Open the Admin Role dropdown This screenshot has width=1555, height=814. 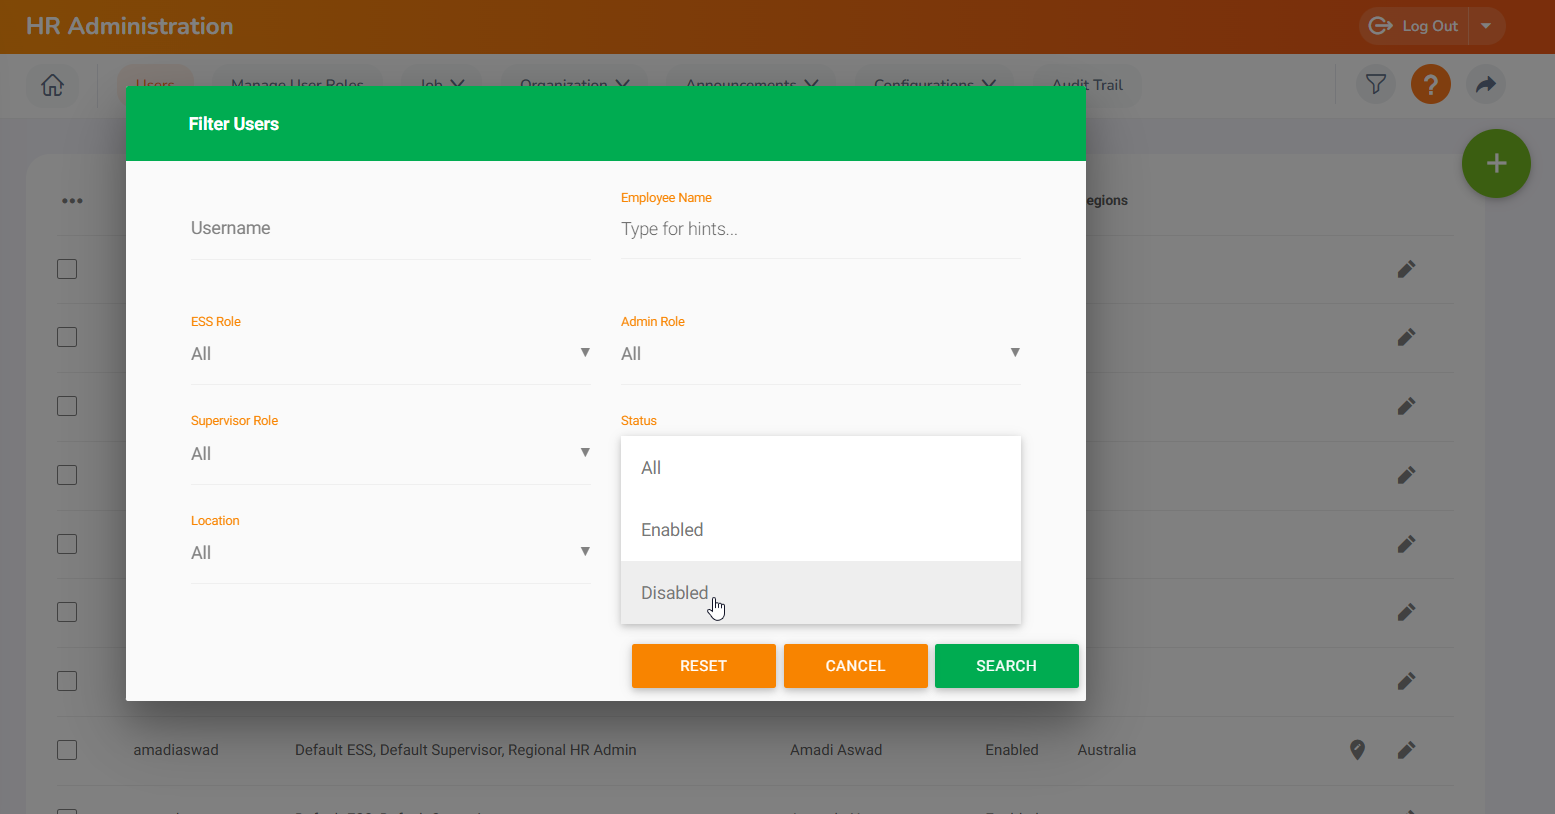pos(820,354)
